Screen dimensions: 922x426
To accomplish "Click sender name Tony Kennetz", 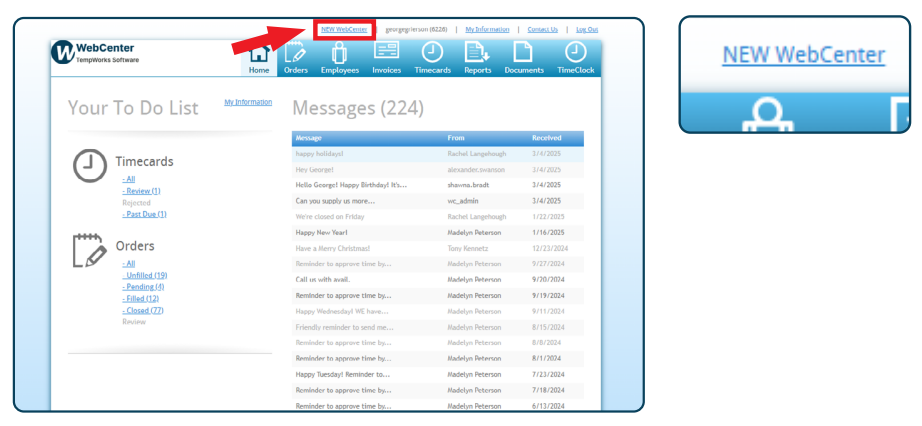I will tap(467, 248).
